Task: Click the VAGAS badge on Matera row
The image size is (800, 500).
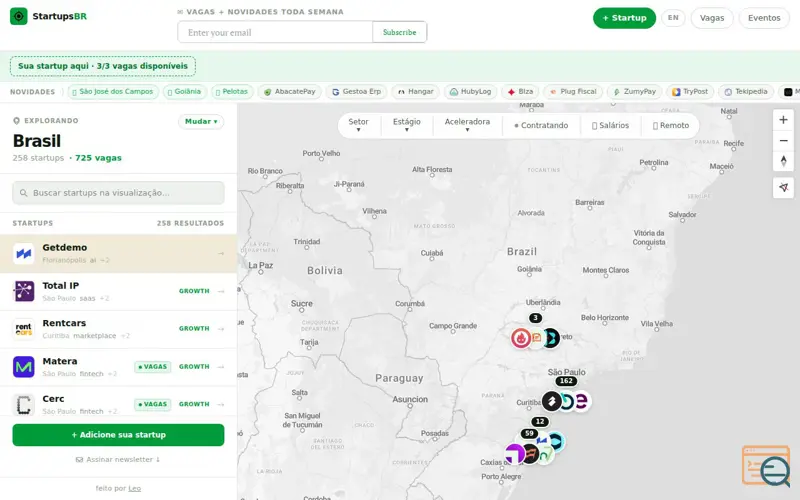Action: point(153,367)
